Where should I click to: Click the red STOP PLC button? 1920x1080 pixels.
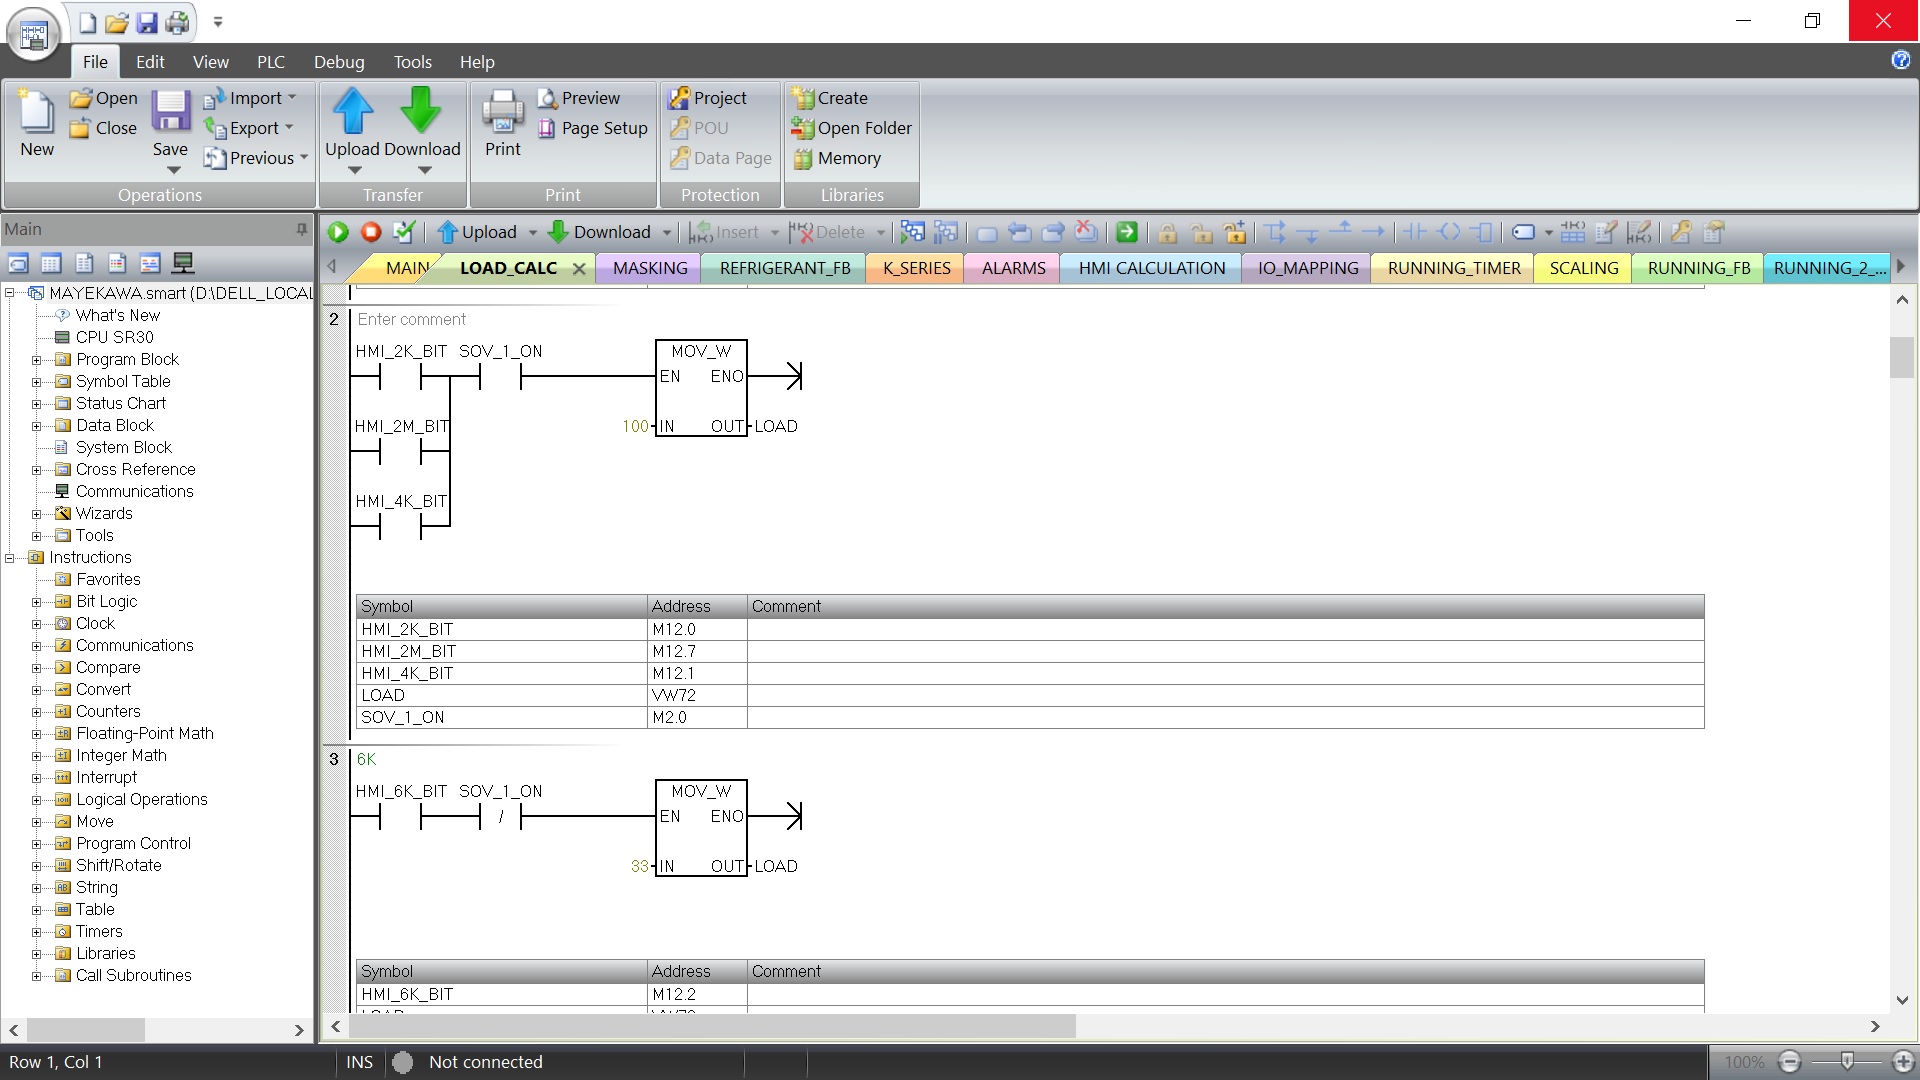371,232
